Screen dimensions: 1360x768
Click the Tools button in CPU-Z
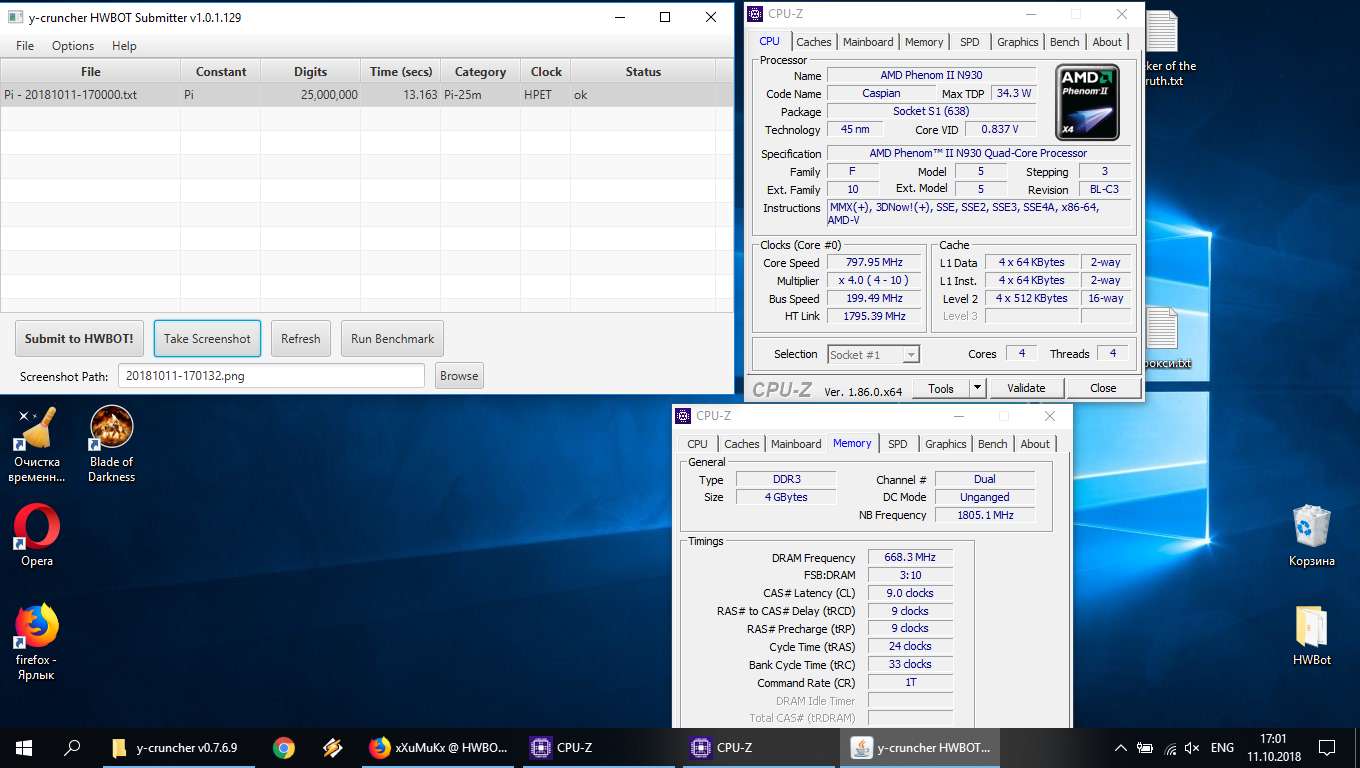click(x=940, y=389)
